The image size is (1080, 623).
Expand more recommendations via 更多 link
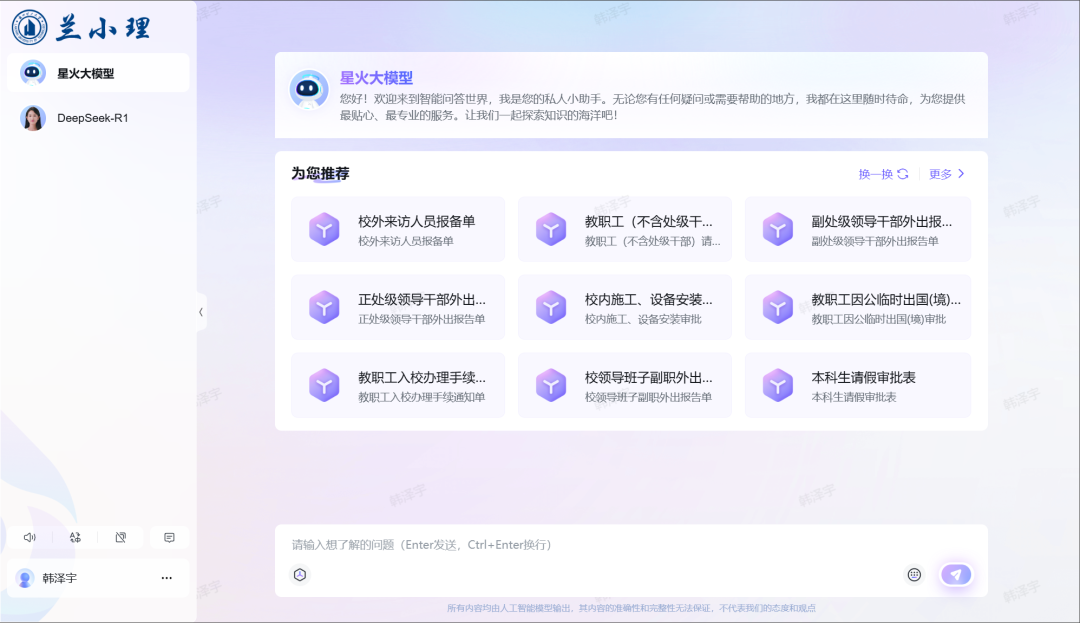(944, 173)
